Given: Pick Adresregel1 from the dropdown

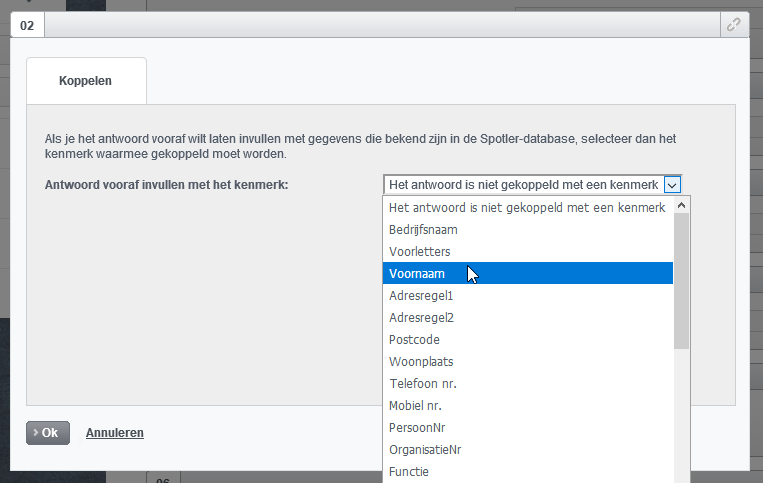Looking at the screenshot, I should 421,295.
